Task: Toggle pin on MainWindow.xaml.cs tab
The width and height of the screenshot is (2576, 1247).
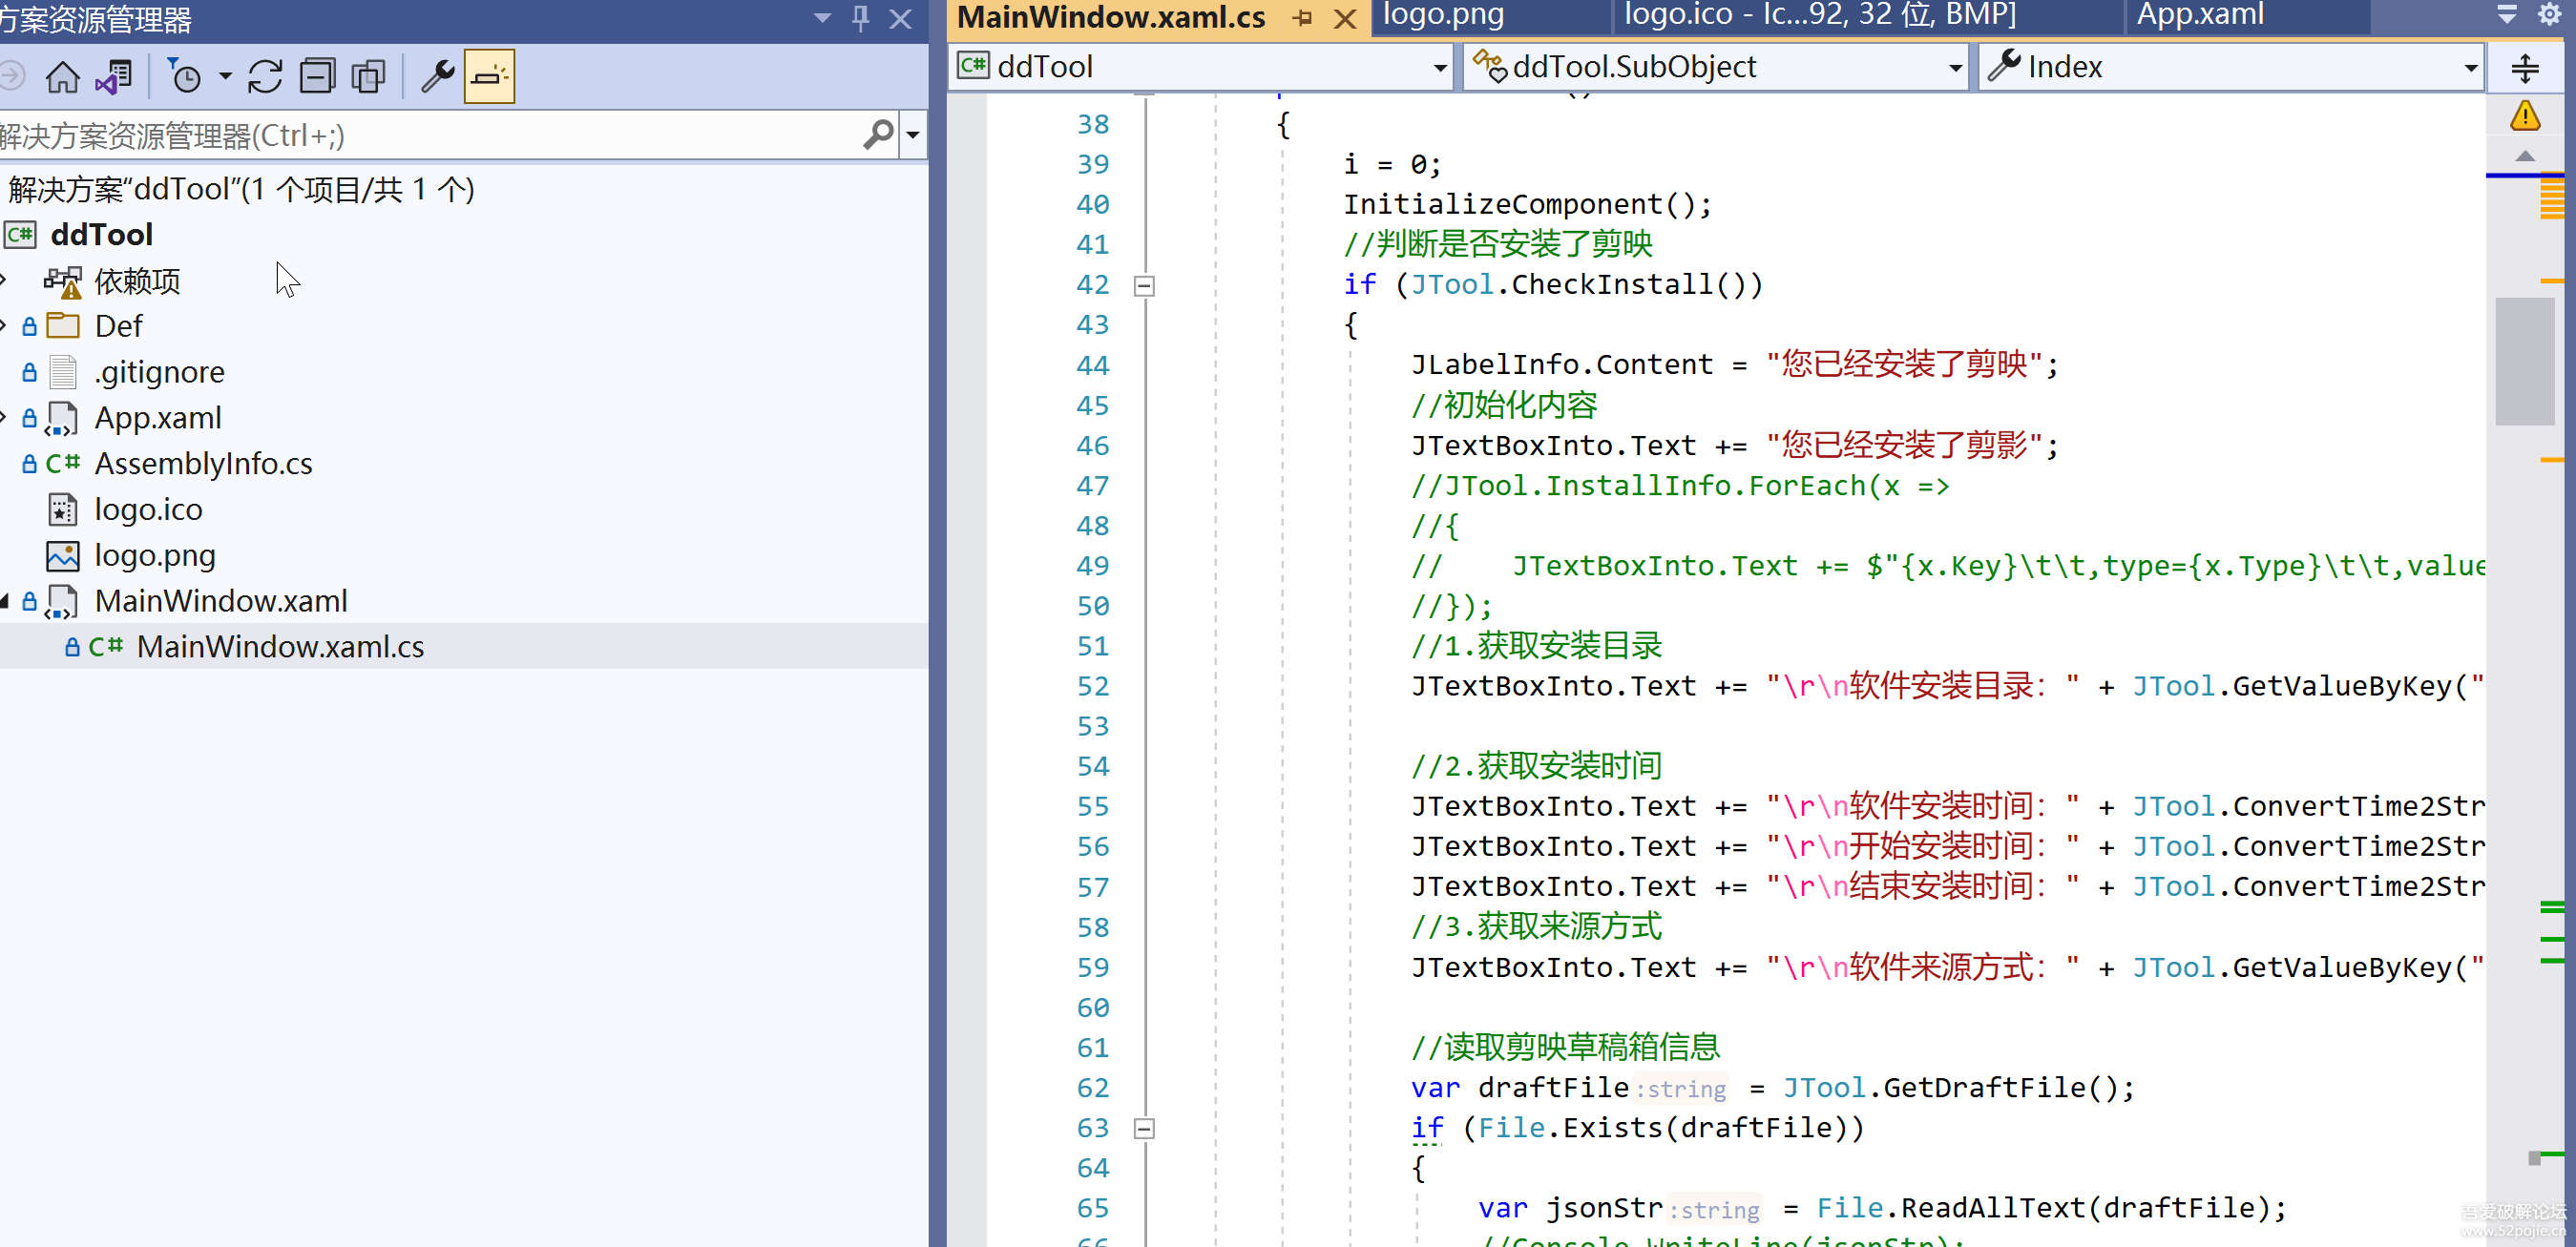Action: pyautogui.click(x=1301, y=18)
